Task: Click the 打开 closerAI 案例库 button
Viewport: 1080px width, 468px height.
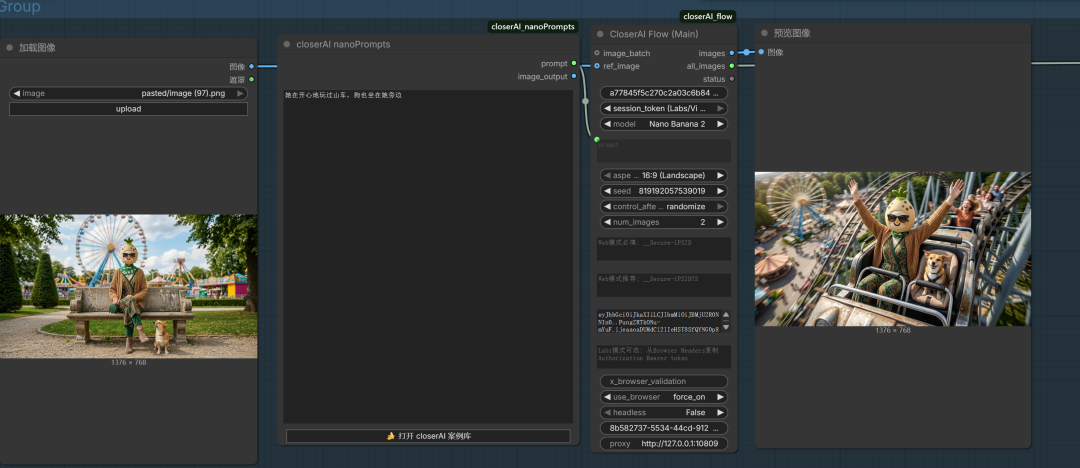Action: (x=428, y=436)
